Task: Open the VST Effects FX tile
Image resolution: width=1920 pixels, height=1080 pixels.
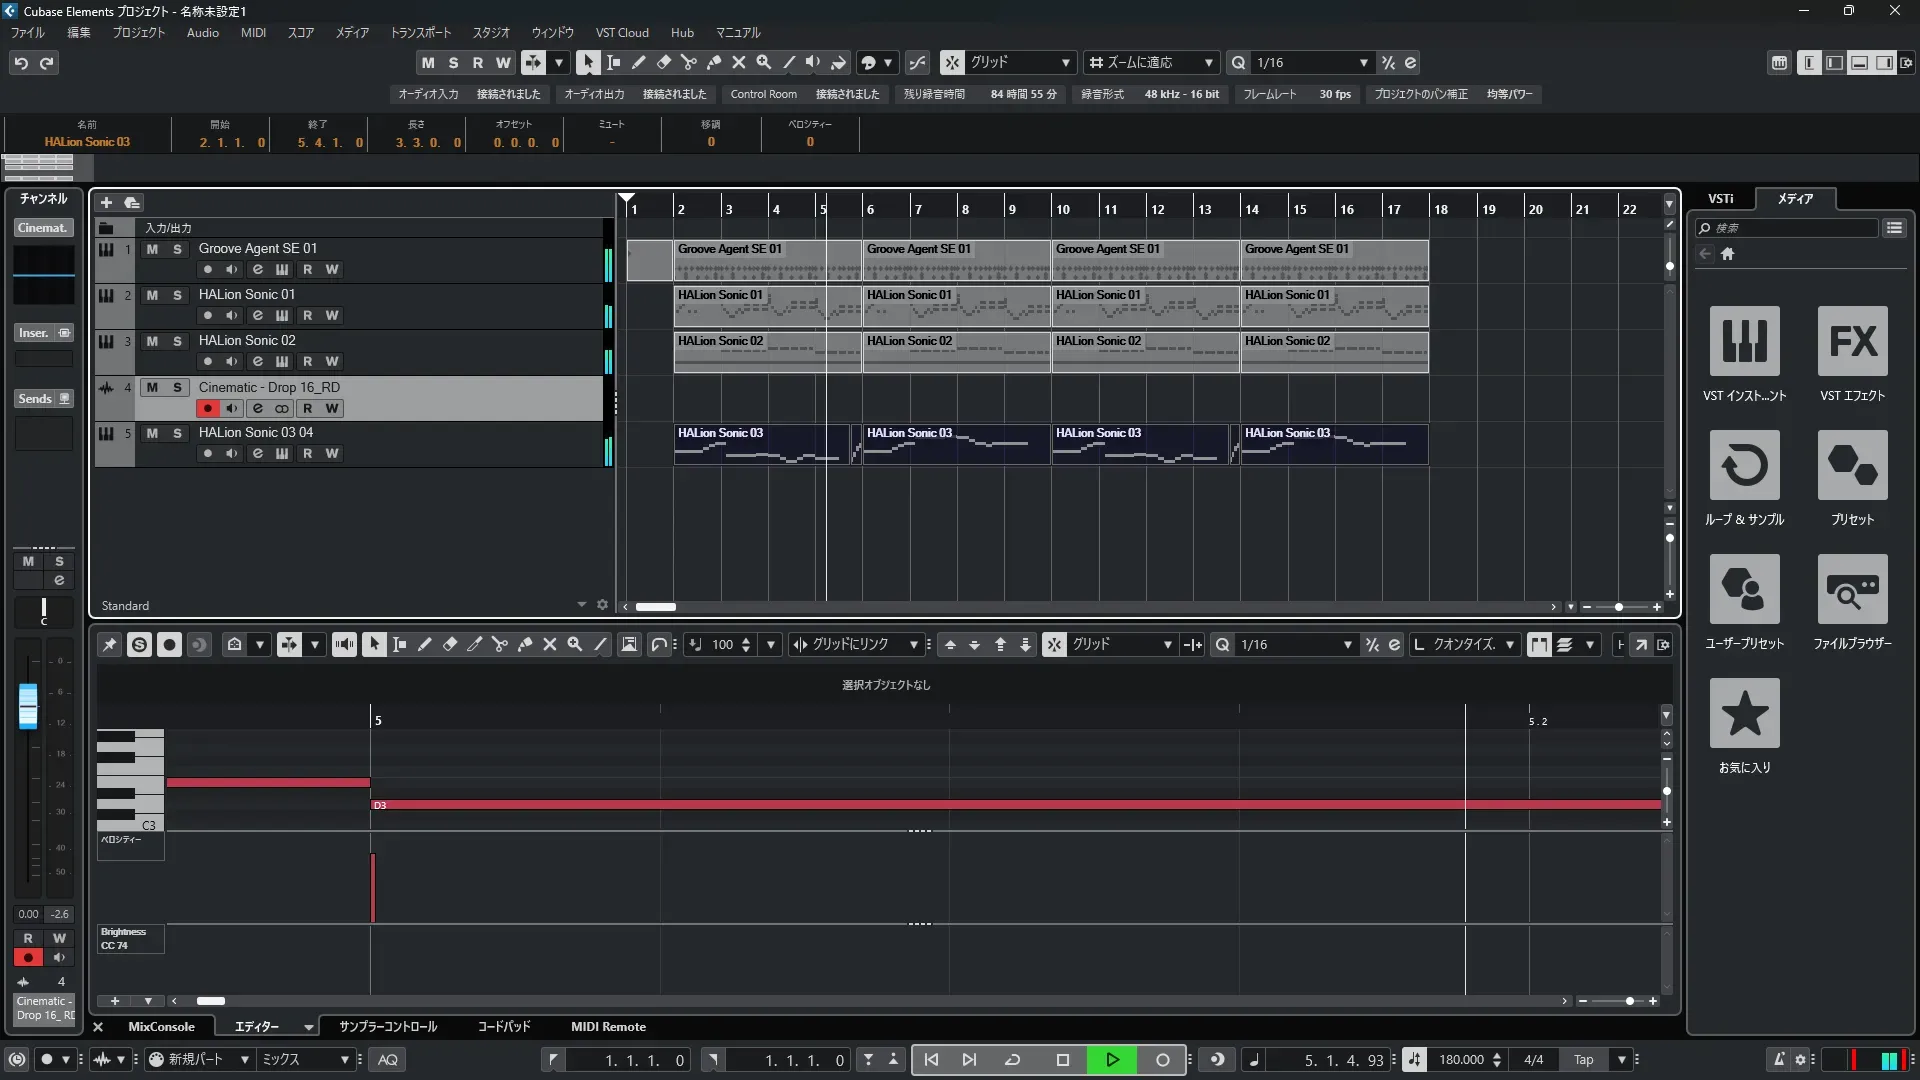Action: pyautogui.click(x=1852, y=341)
